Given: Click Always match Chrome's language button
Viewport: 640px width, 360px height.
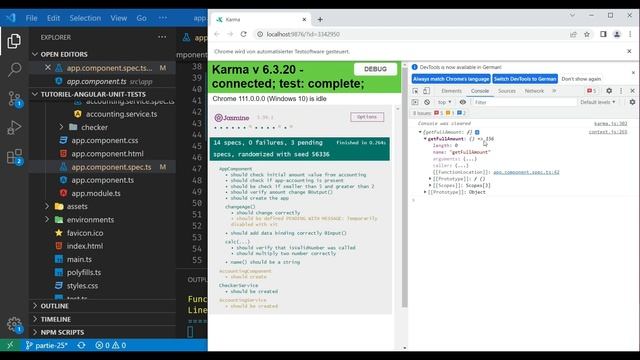Looking at the screenshot, I should 451,79.
